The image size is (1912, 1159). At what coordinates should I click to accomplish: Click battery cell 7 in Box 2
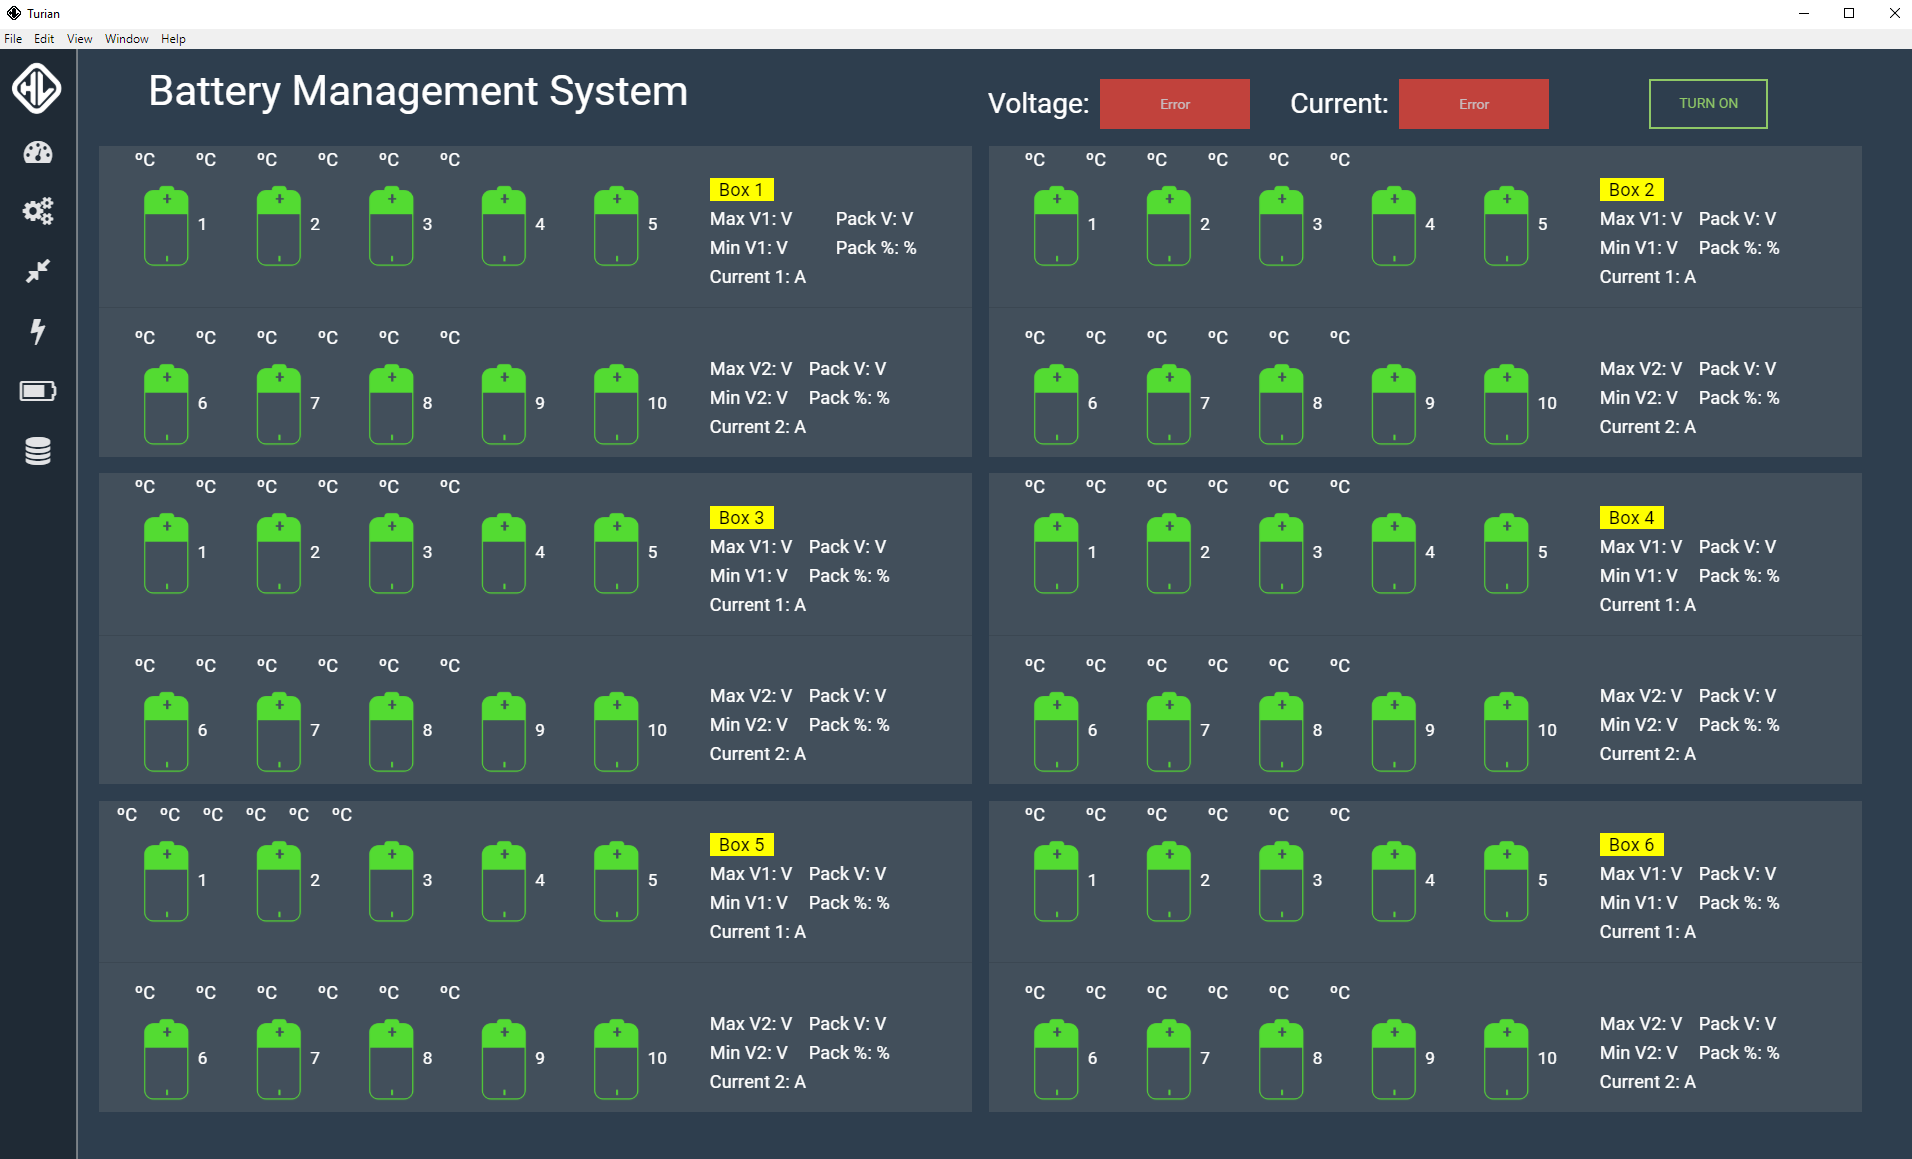1168,404
